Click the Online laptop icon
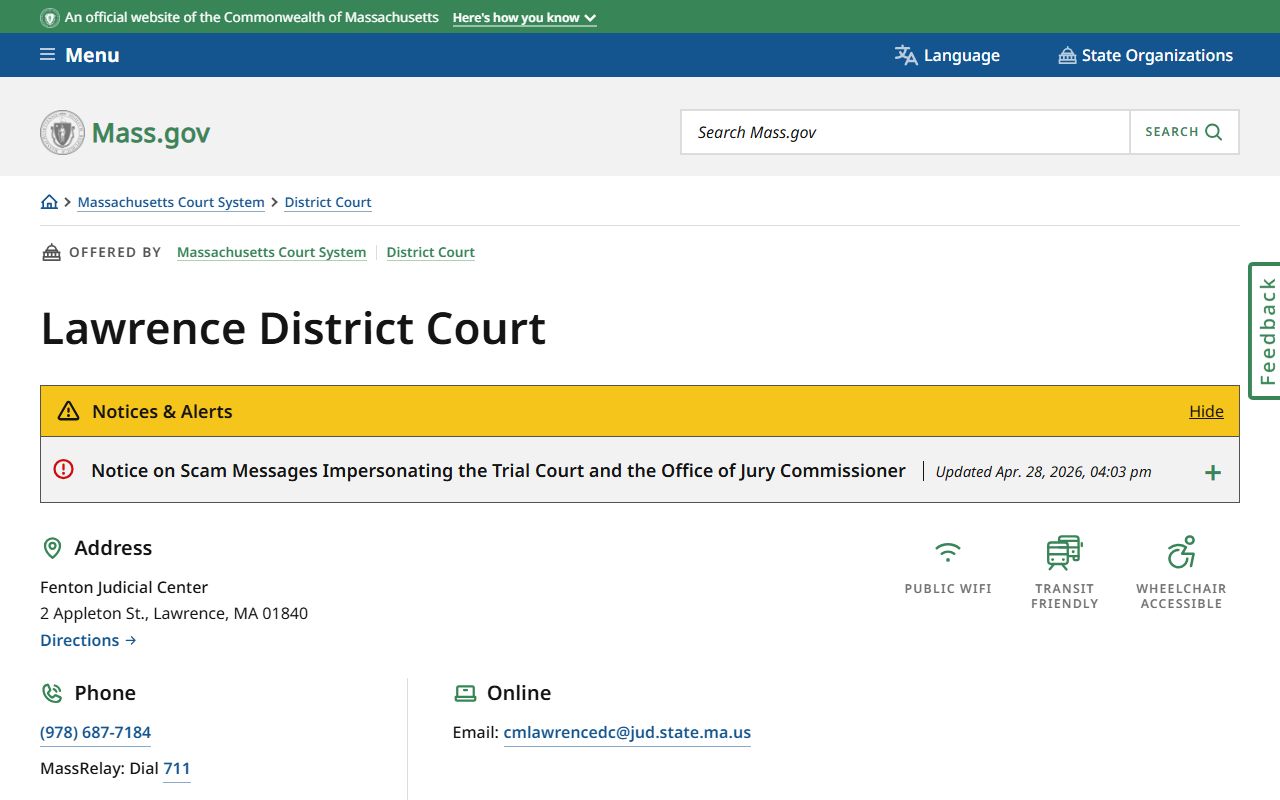Screen dimensions: 1280x800 coord(465,693)
